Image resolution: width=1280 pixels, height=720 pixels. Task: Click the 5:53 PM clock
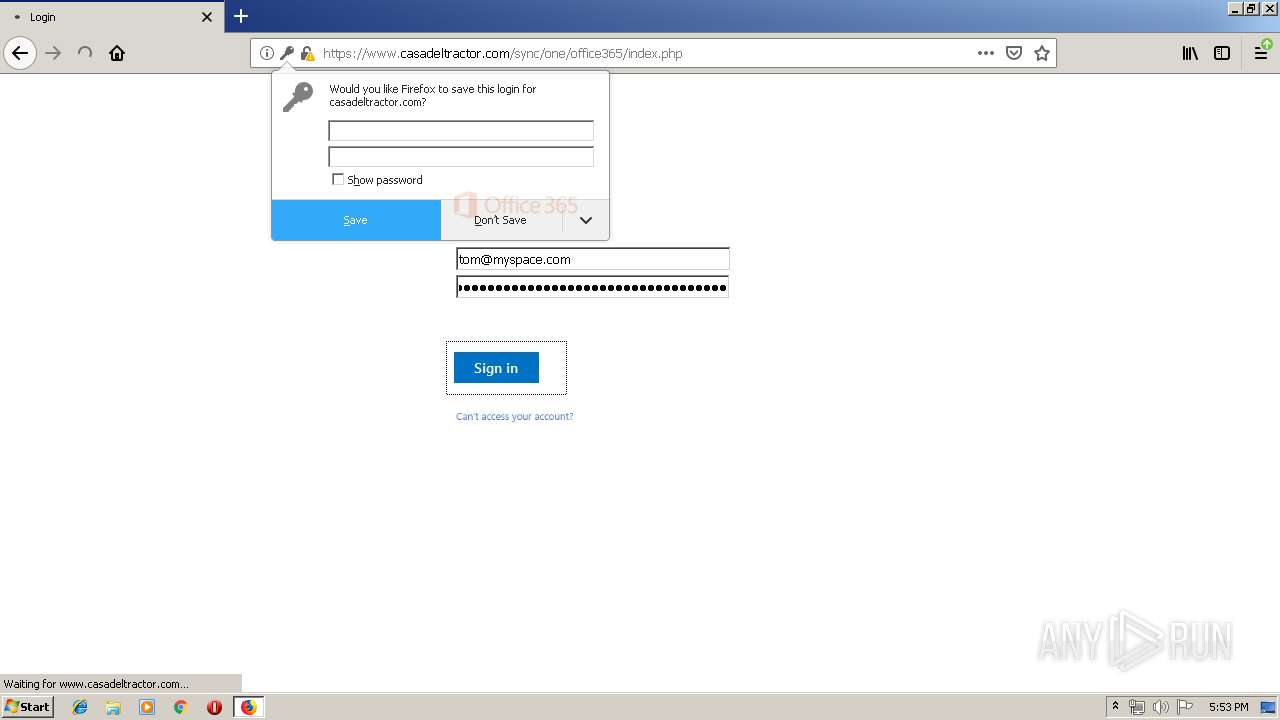click(x=1228, y=707)
